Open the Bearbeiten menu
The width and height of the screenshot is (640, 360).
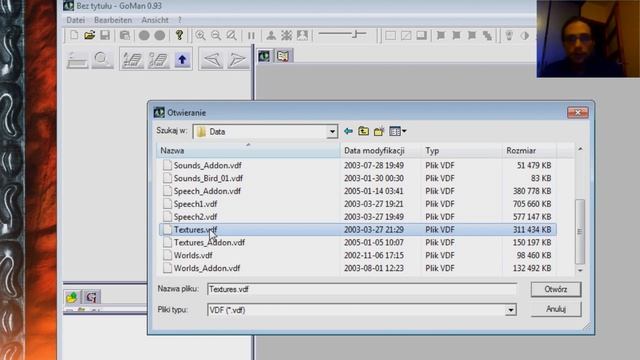click(113, 20)
